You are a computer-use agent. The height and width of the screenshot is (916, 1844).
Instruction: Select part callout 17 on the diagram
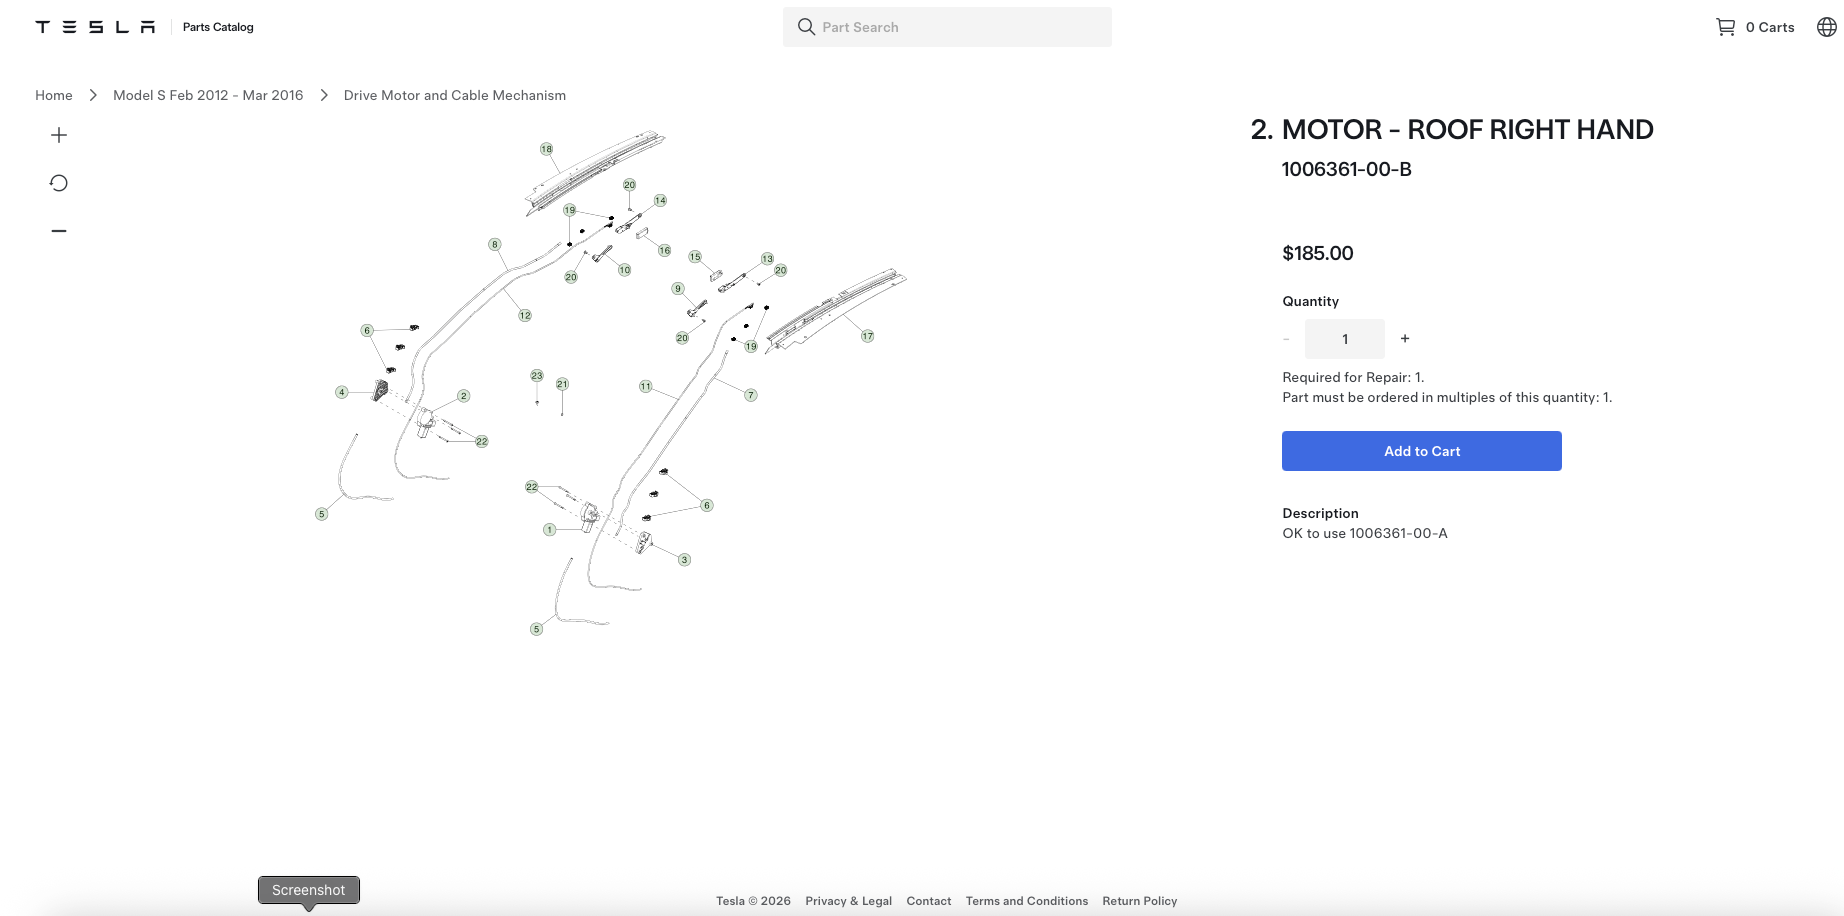[867, 336]
